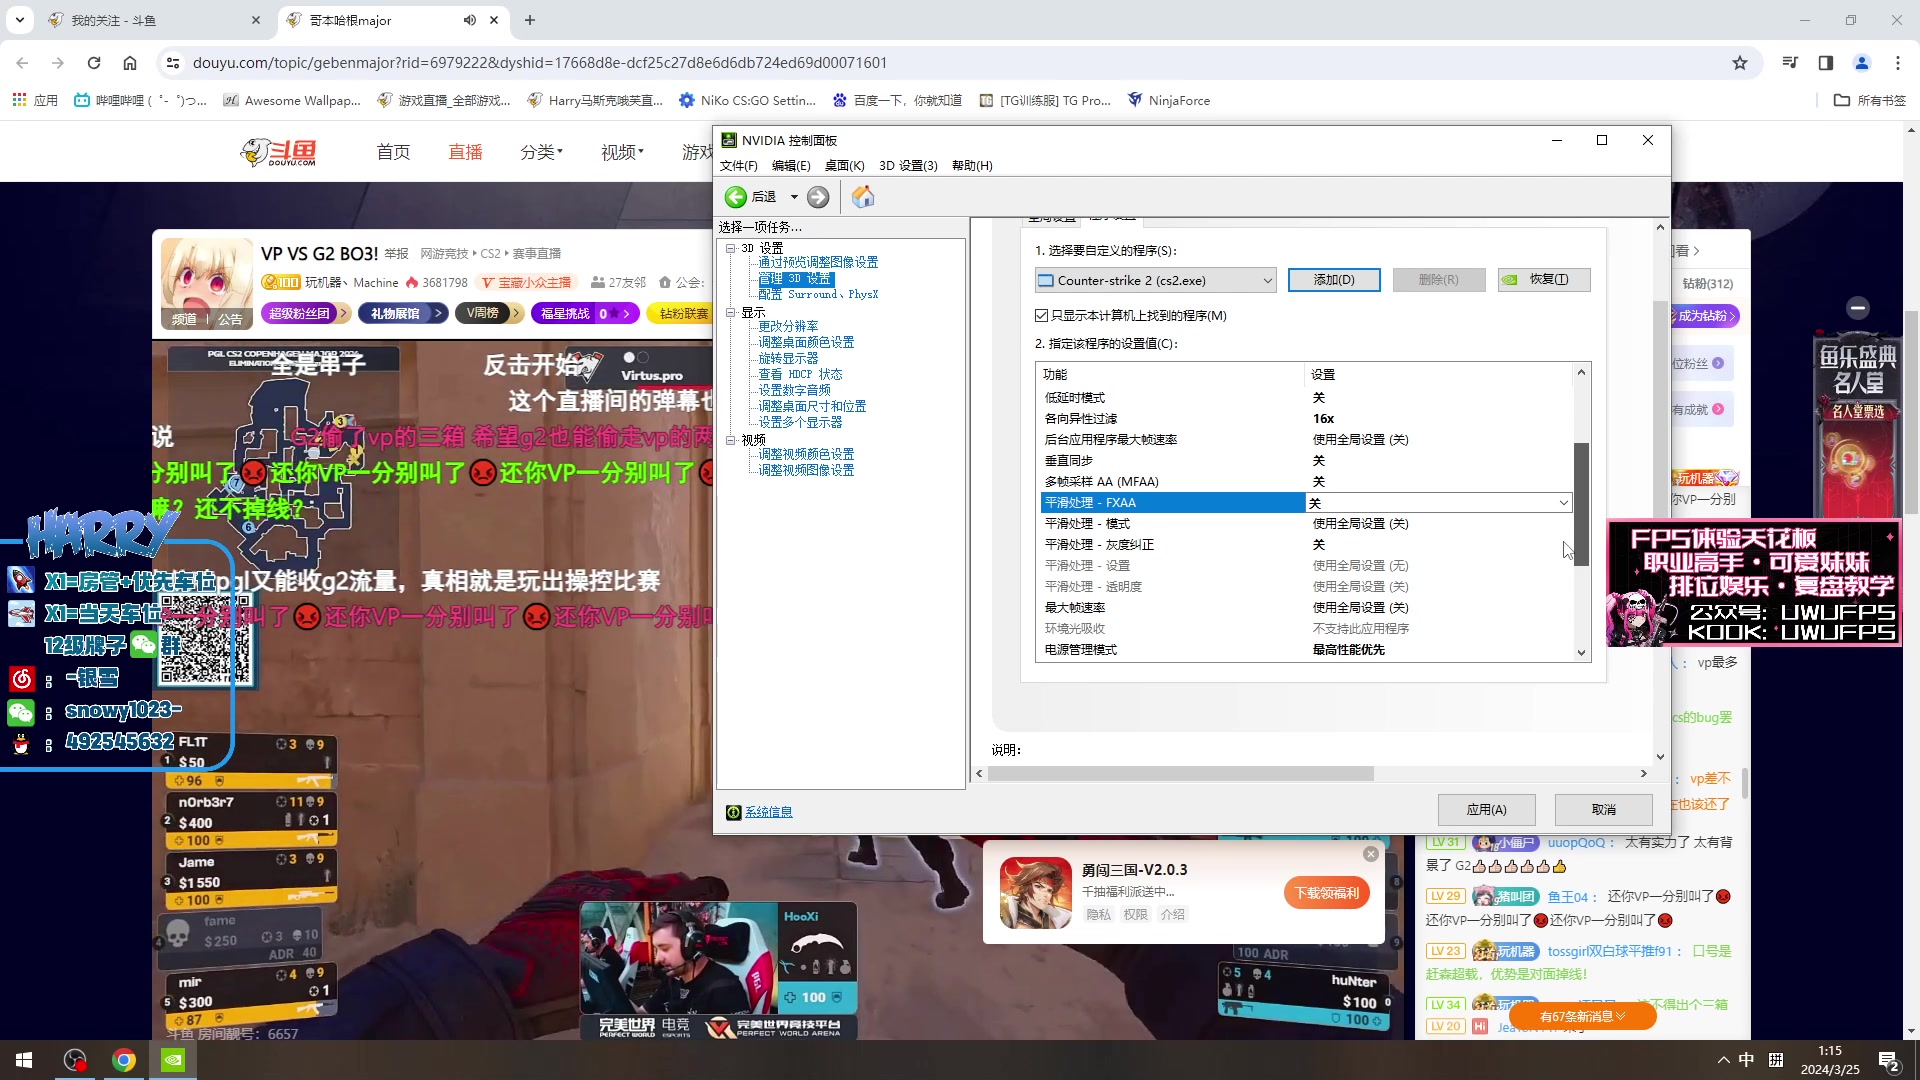Select the 垂直同步 setting row
This screenshot has height=1080, width=1920.
1306,461
